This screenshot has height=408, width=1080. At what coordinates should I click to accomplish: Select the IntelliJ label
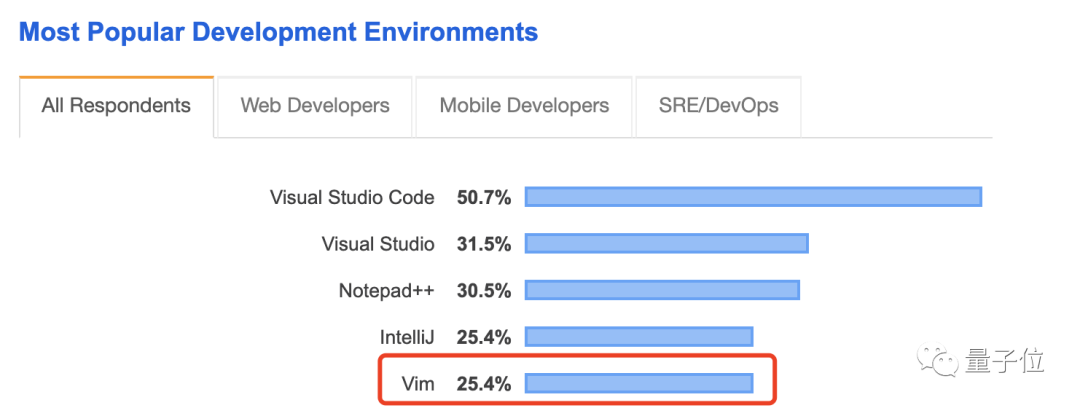coord(405,337)
